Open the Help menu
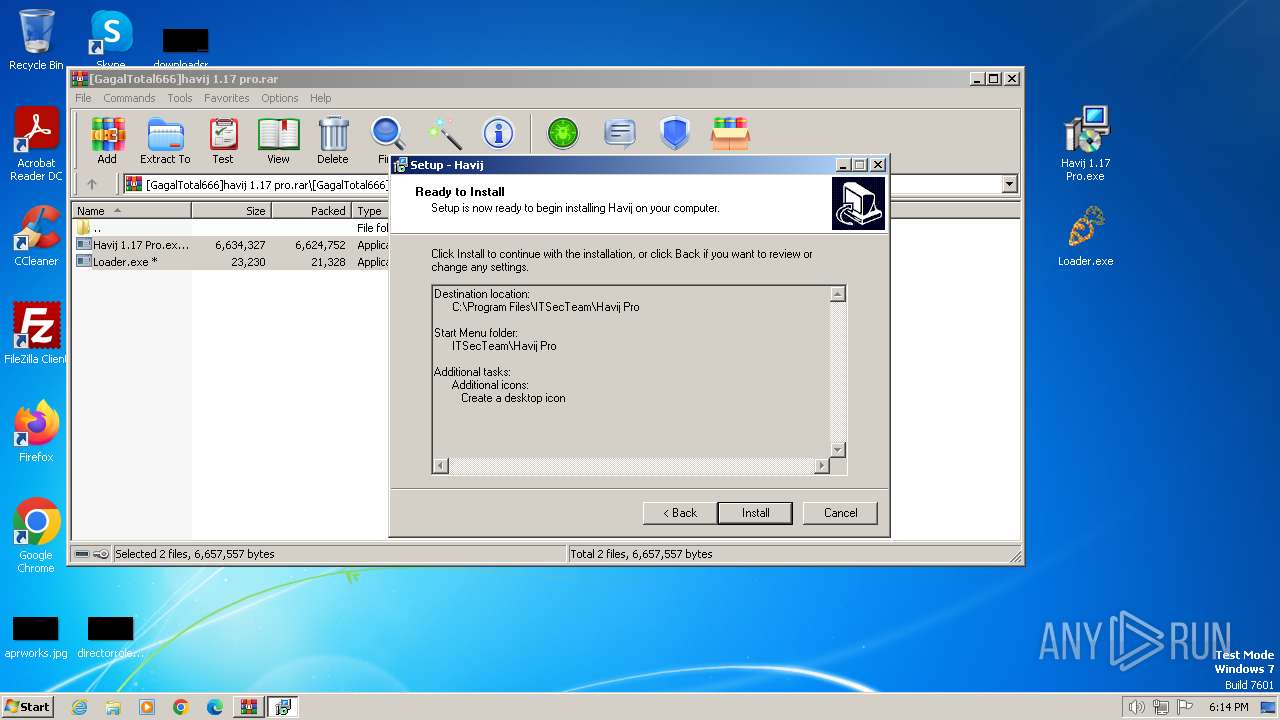Image resolution: width=1280 pixels, height=720 pixels. pos(320,98)
